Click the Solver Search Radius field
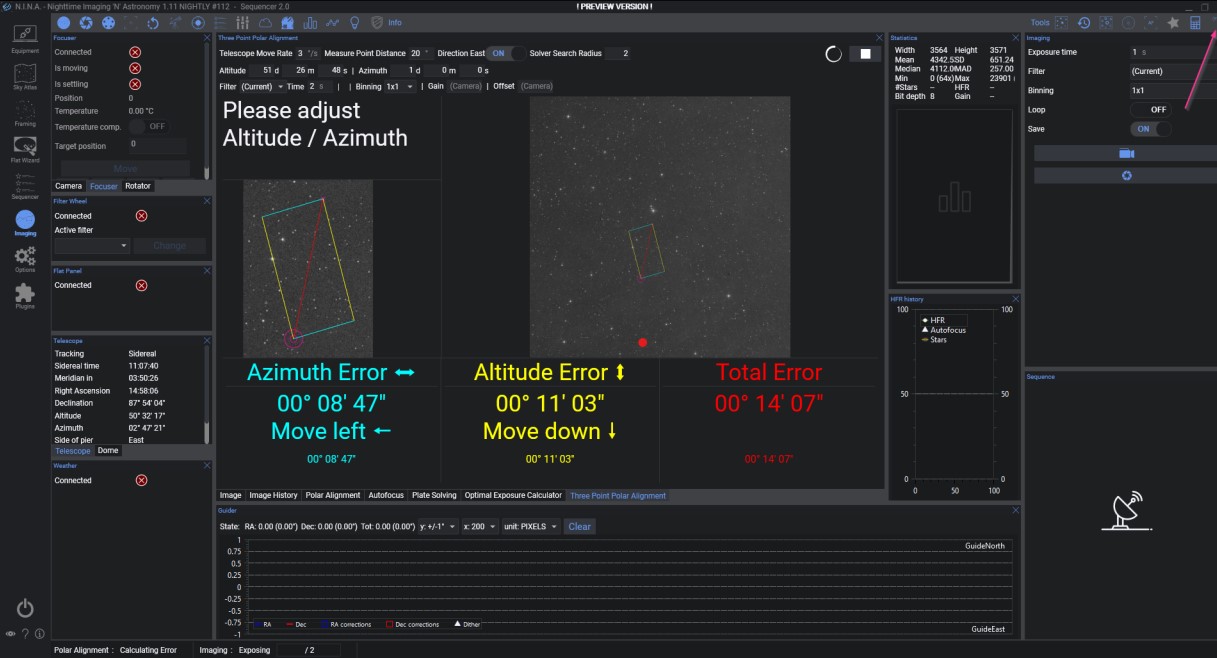Screen dimensions: 1217x658 (x=619, y=53)
